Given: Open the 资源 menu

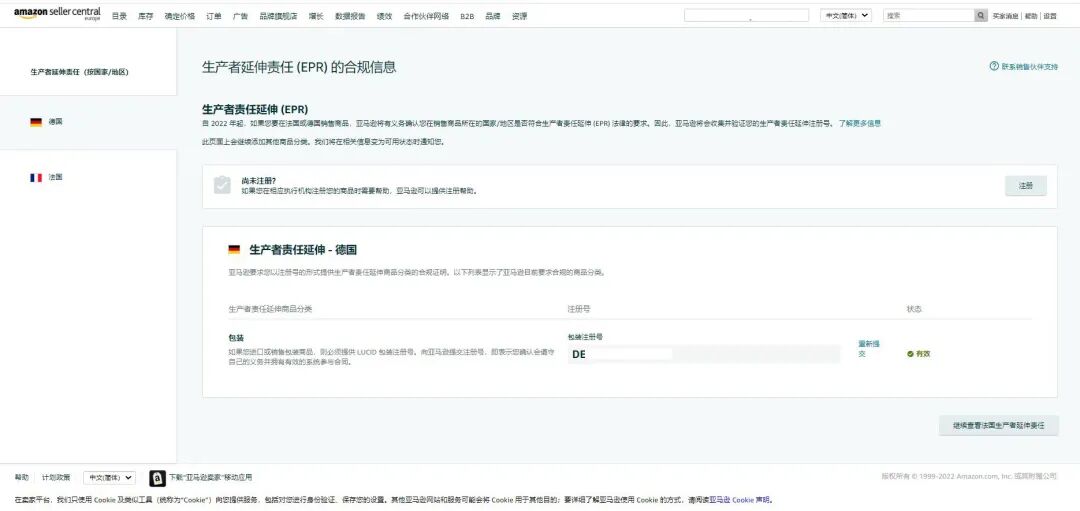Looking at the screenshot, I should pos(519,16).
